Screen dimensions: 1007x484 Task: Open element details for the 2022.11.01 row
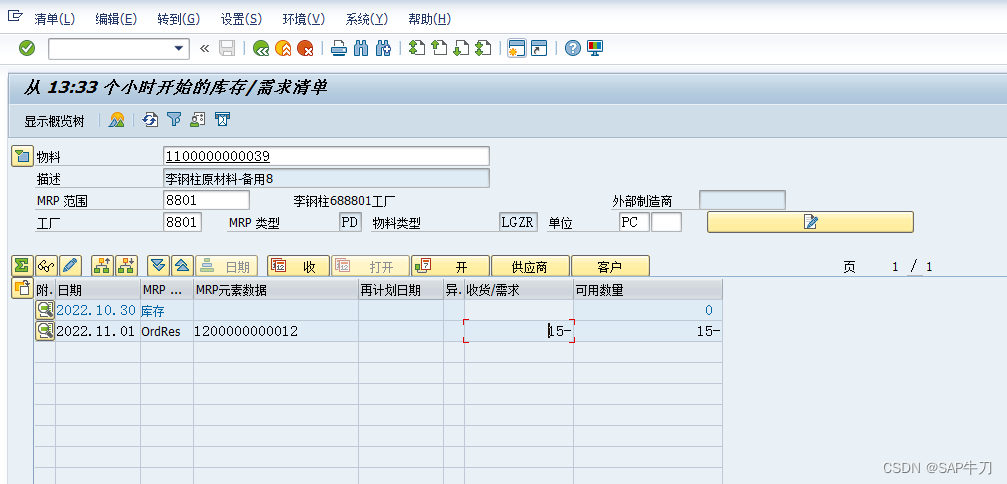[45, 331]
